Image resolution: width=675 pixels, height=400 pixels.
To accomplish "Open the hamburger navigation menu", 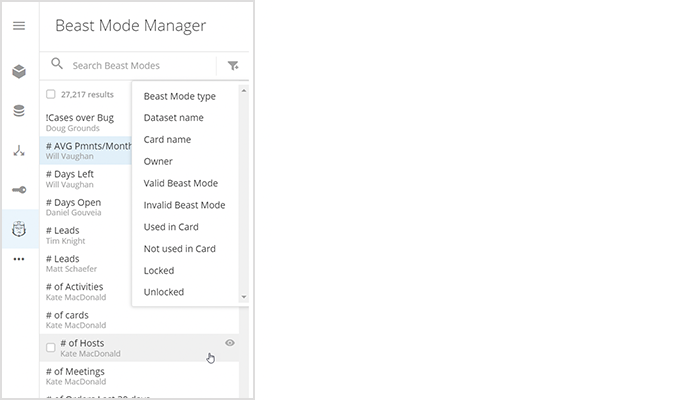I will pyautogui.click(x=19, y=26).
